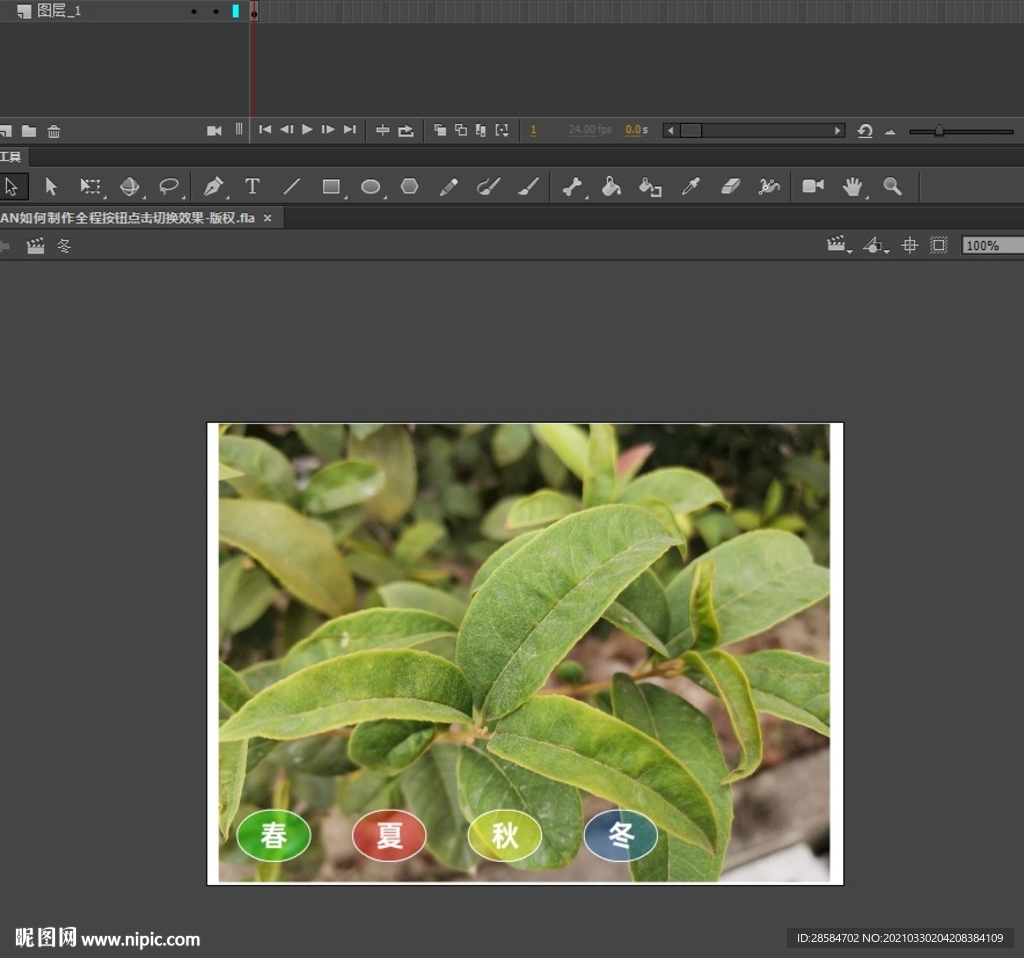Select the Text tool
The image size is (1024, 958).
(x=252, y=187)
